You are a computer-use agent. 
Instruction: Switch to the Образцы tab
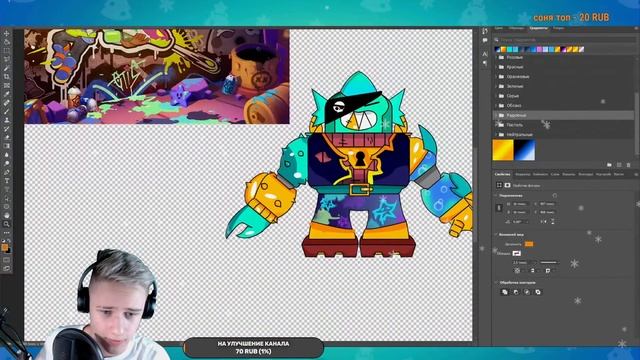point(517,28)
